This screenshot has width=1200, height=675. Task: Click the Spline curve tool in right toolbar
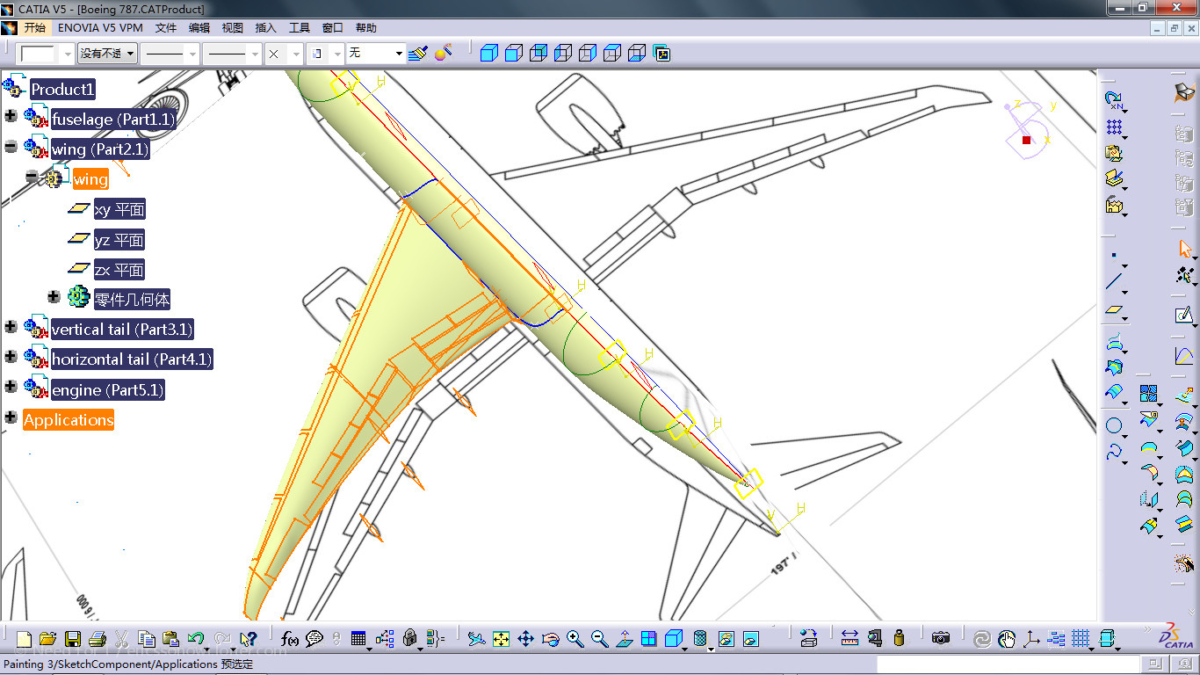[1114, 452]
